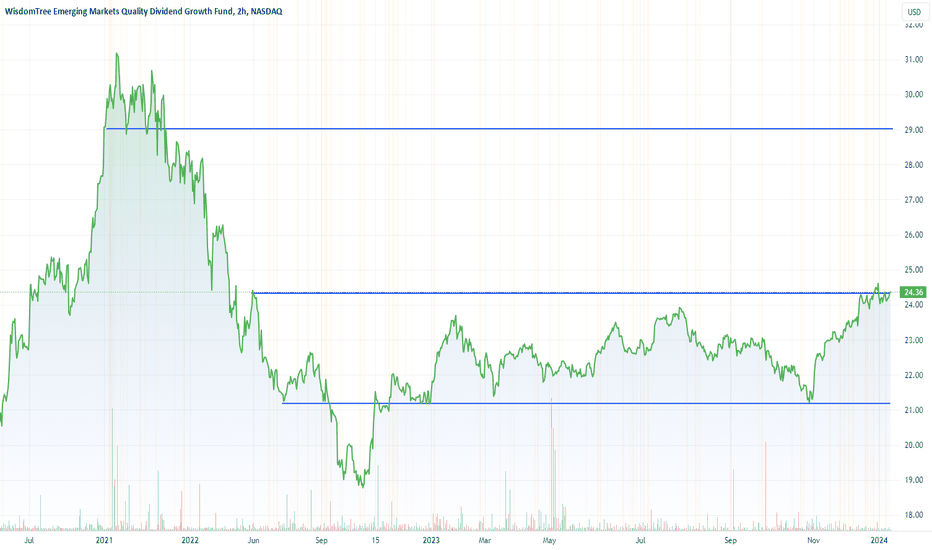Click the Jun date label on time axis

(253, 540)
